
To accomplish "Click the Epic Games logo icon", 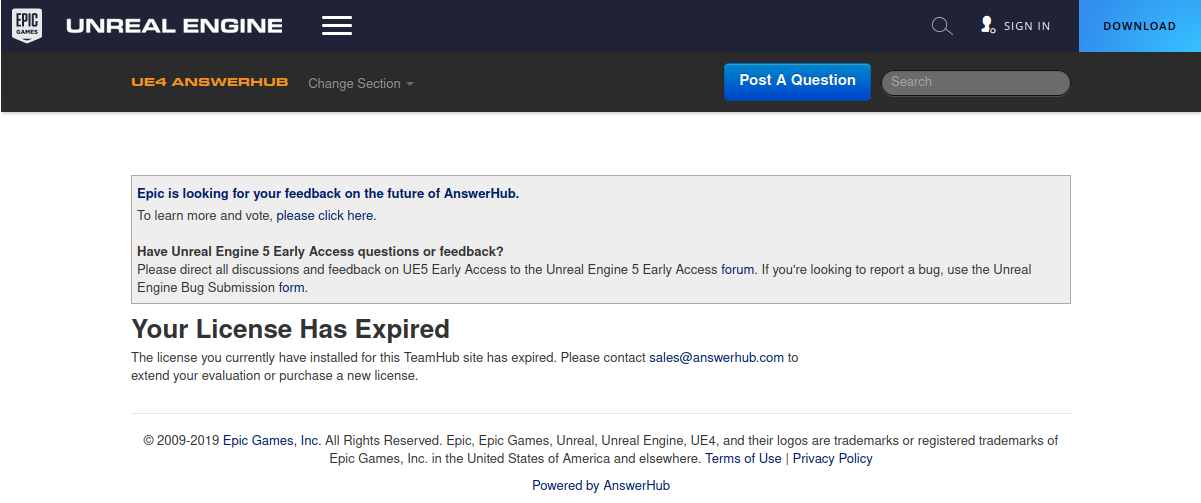I will click(x=27, y=26).
